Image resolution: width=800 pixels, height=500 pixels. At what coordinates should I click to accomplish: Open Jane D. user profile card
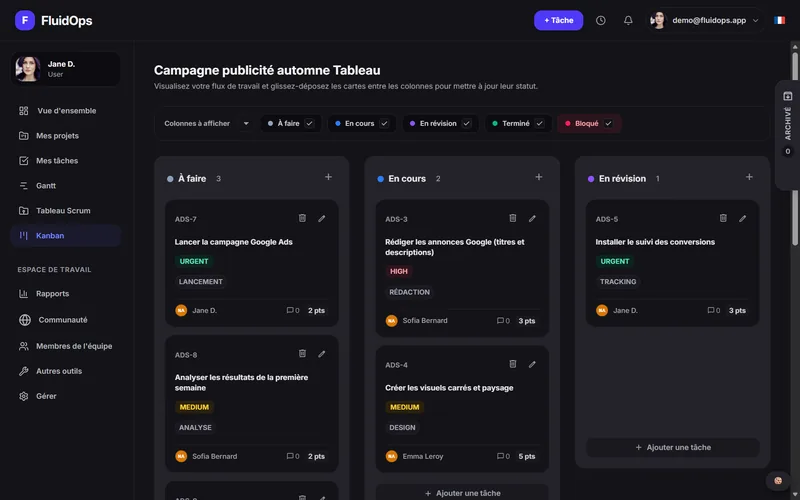[x=65, y=69]
